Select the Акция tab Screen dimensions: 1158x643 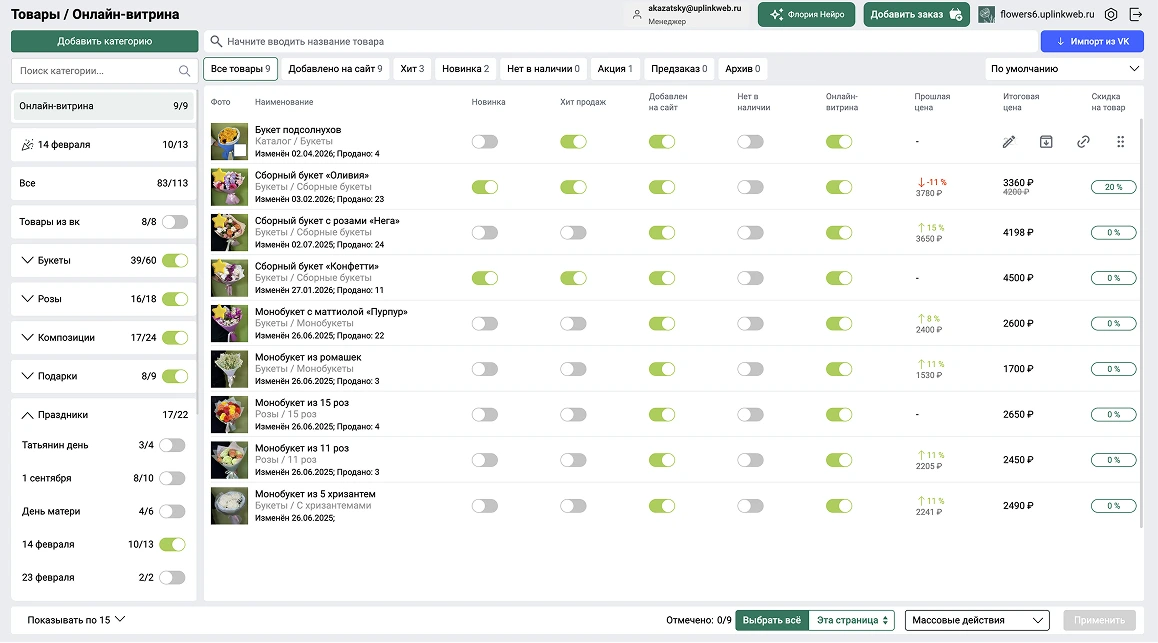pyautogui.click(x=614, y=69)
